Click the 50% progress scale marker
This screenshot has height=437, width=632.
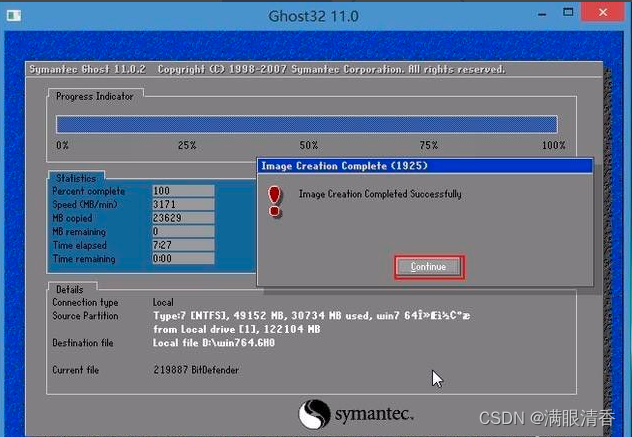click(309, 145)
